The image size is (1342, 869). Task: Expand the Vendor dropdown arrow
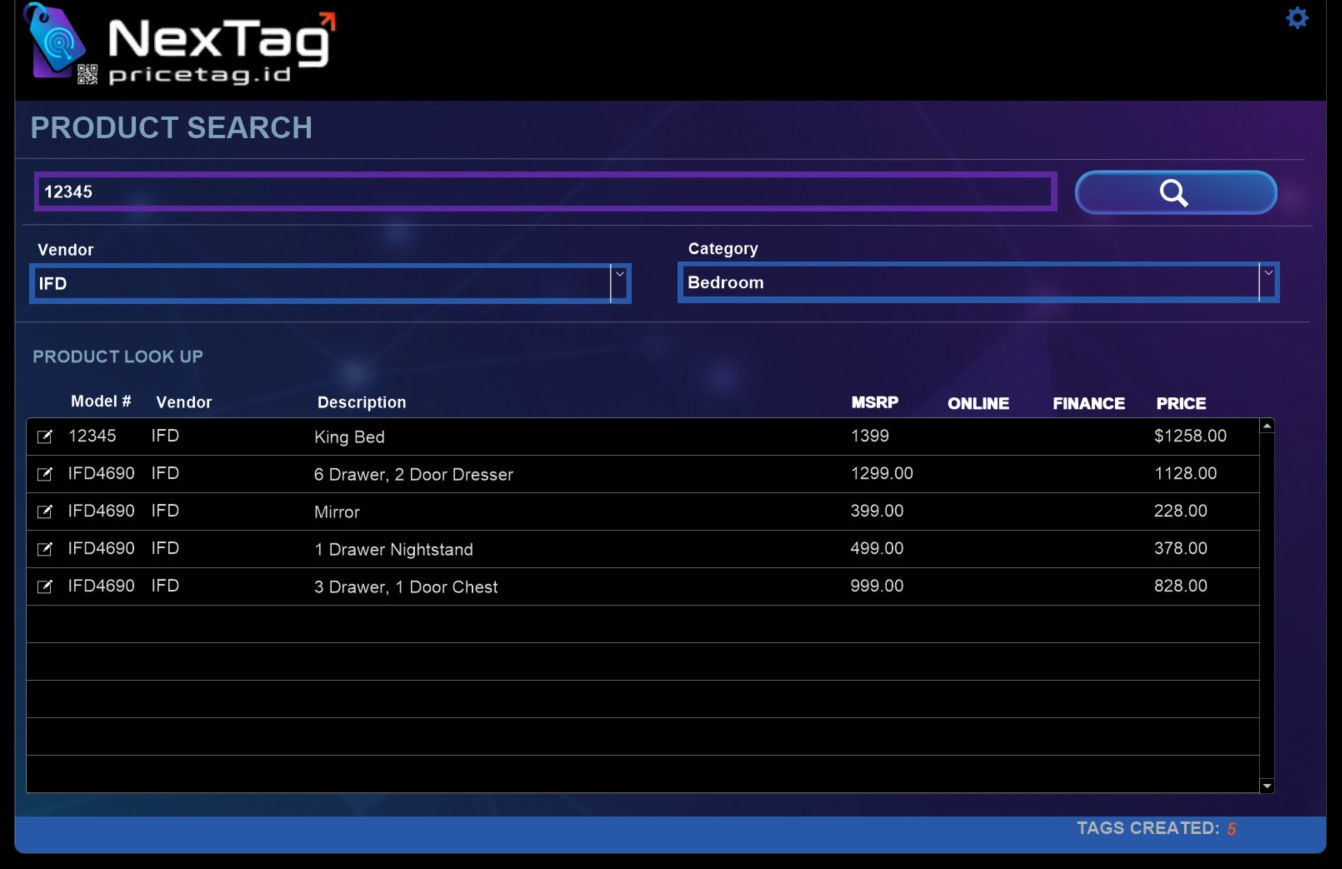tap(619, 283)
